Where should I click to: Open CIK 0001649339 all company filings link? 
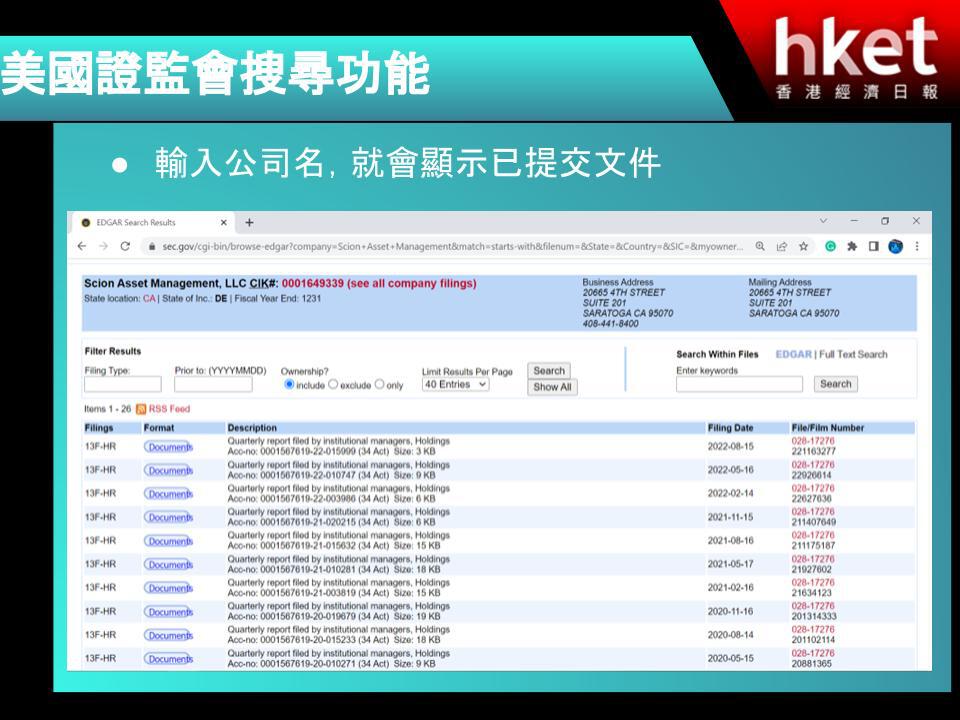(379, 283)
